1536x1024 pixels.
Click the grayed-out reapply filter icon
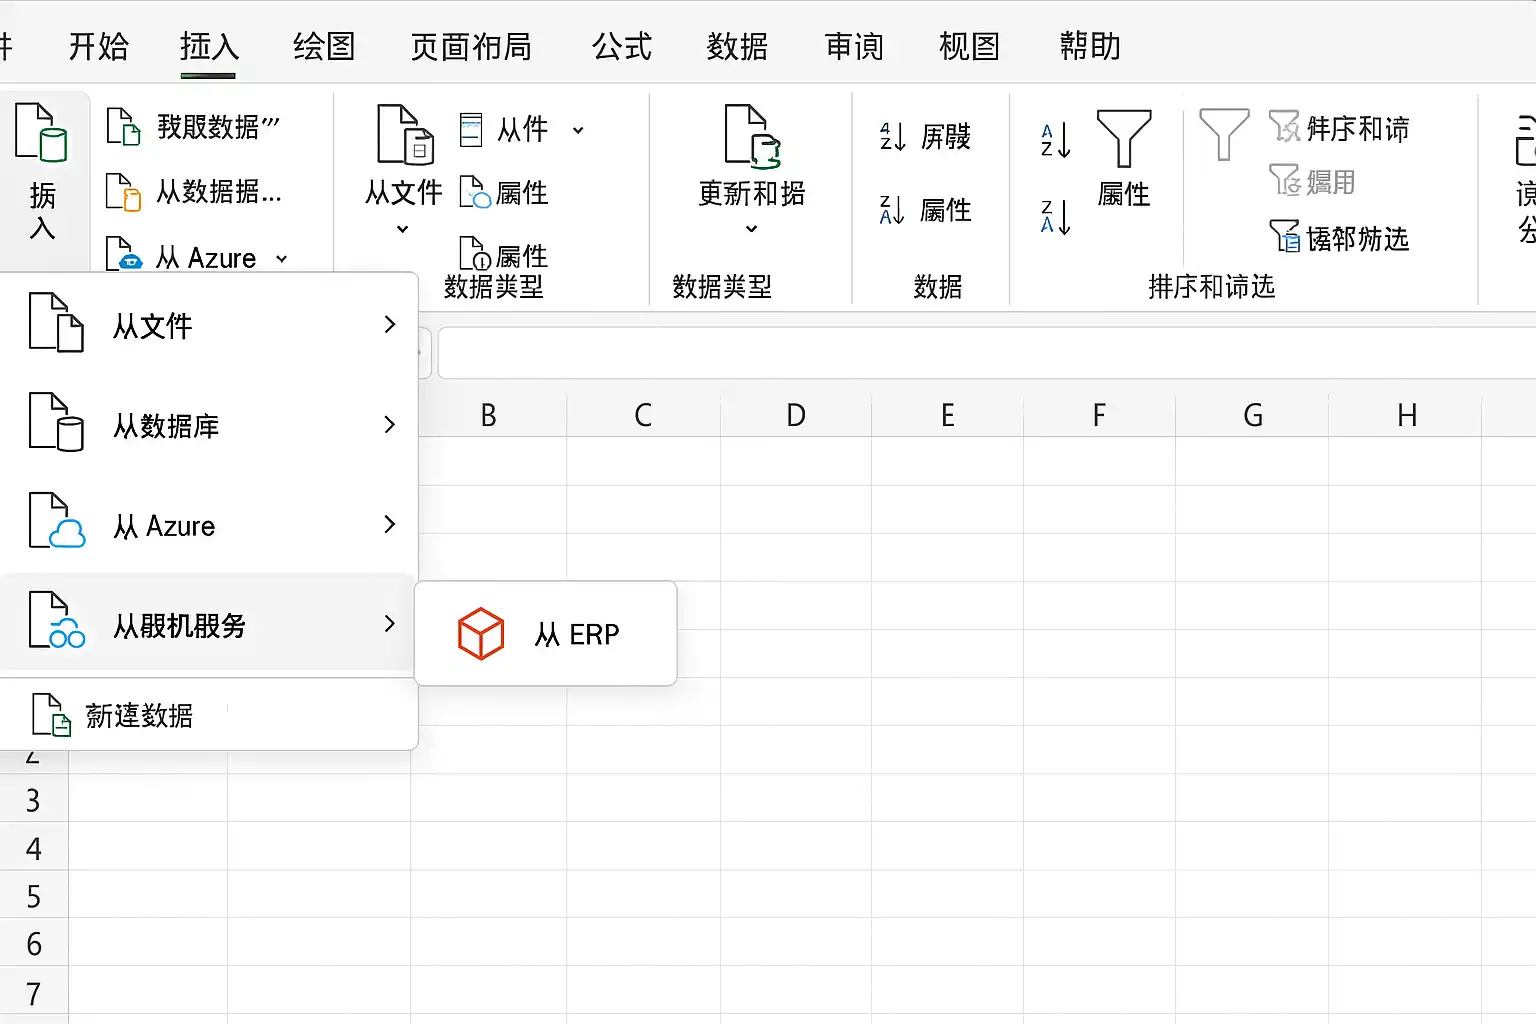(x=1284, y=180)
